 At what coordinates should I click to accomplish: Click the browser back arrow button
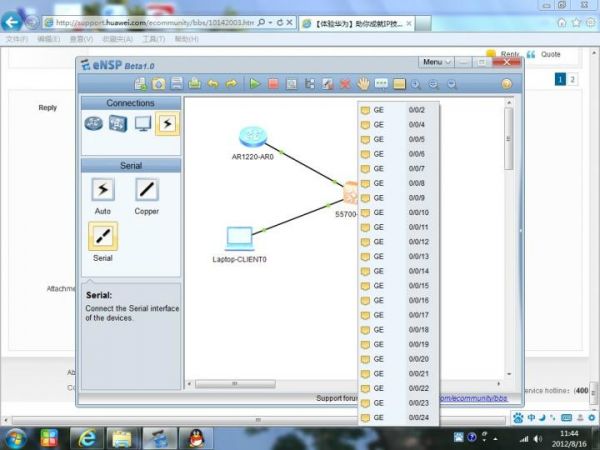[11, 23]
